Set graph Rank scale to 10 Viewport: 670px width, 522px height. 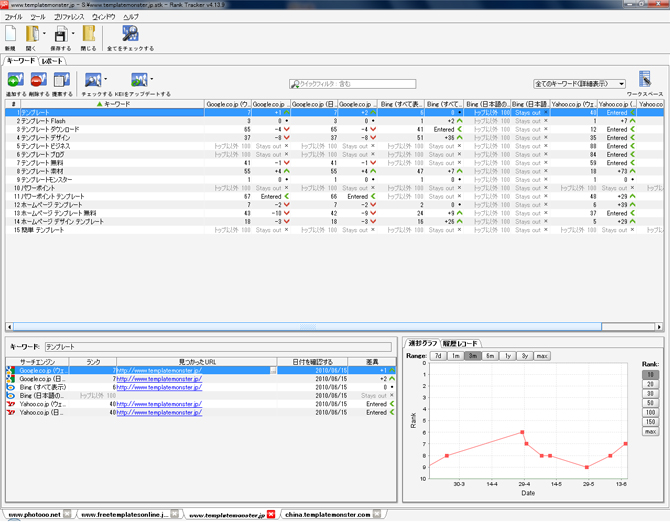tap(650, 375)
